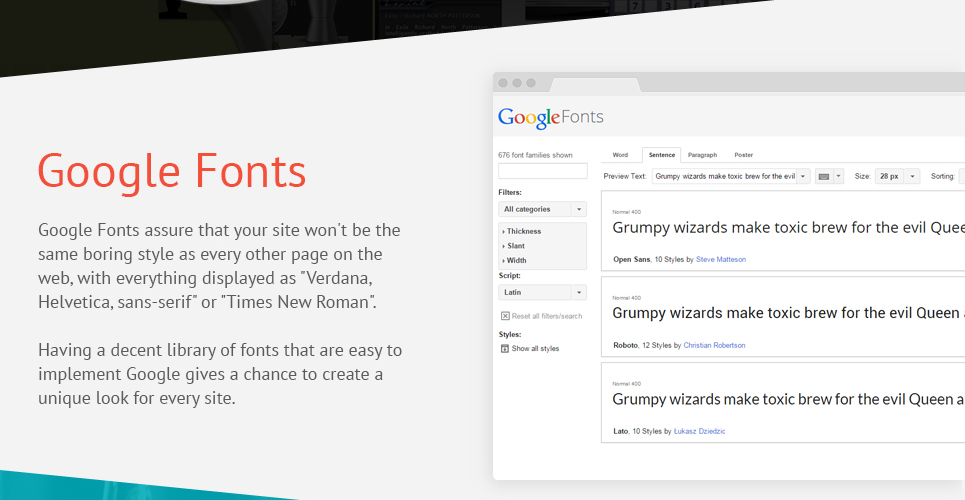Click the Roboto font name
The height and width of the screenshot is (500, 965).
click(625, 345)
